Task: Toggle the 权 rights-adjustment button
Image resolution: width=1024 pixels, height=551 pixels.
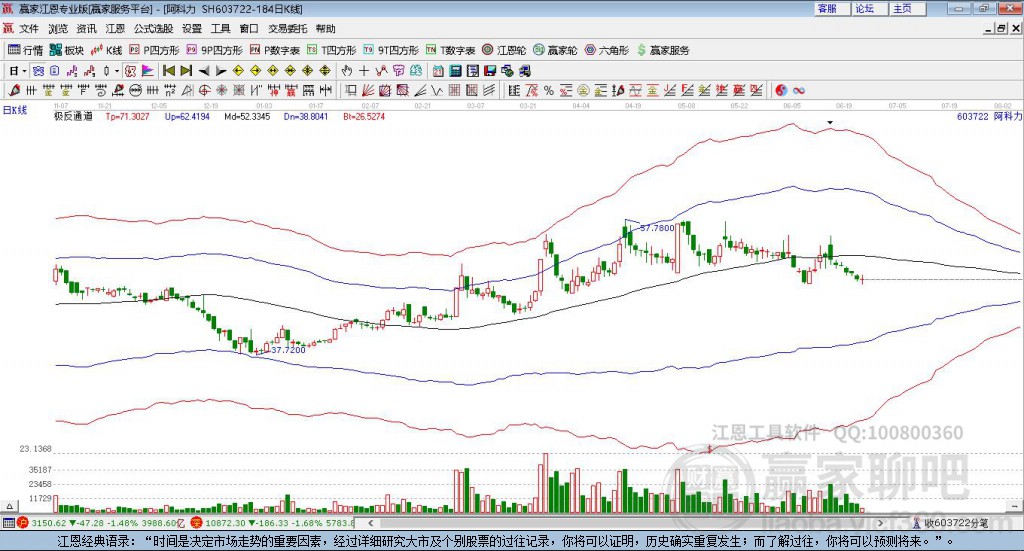Action: click(x=130, y=71)
